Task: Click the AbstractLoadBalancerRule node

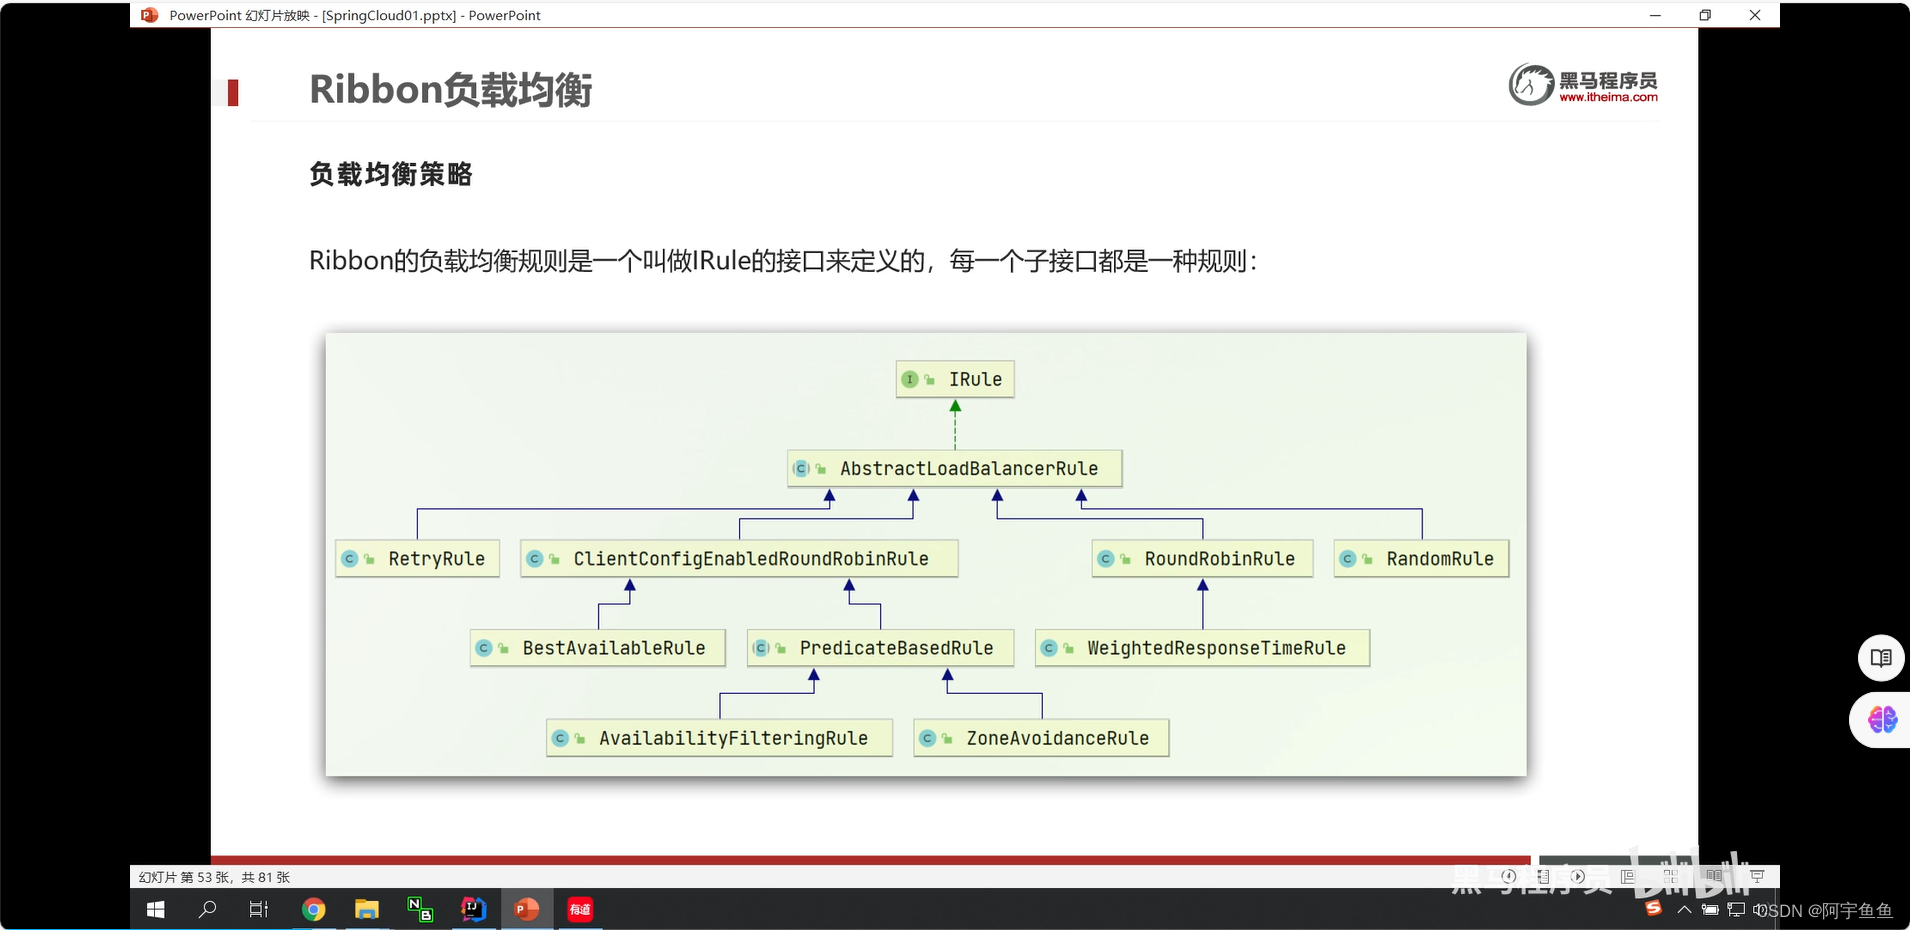Action: [x=955, y=468]
